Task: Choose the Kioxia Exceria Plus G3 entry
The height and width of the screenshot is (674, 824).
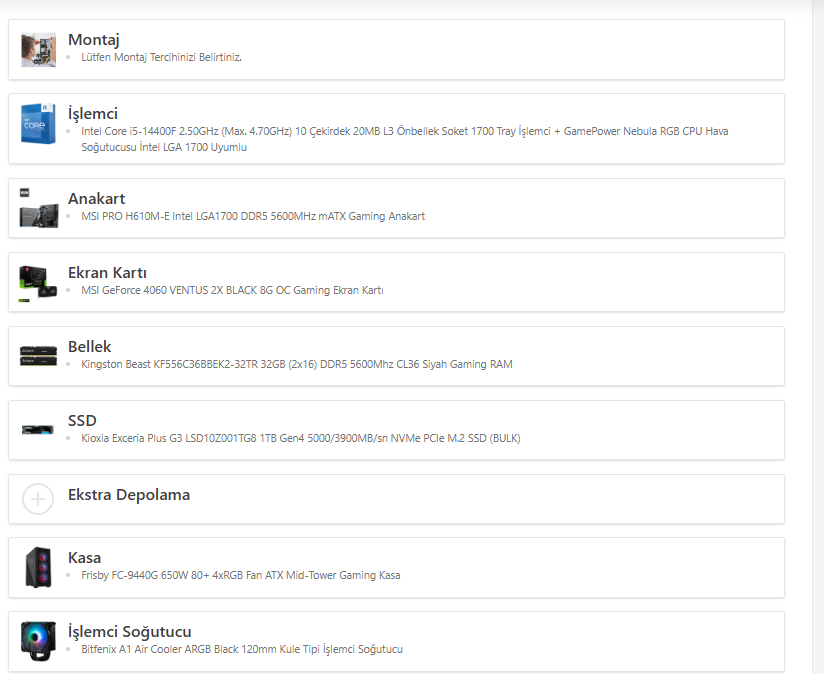Action: coord(300,438)
